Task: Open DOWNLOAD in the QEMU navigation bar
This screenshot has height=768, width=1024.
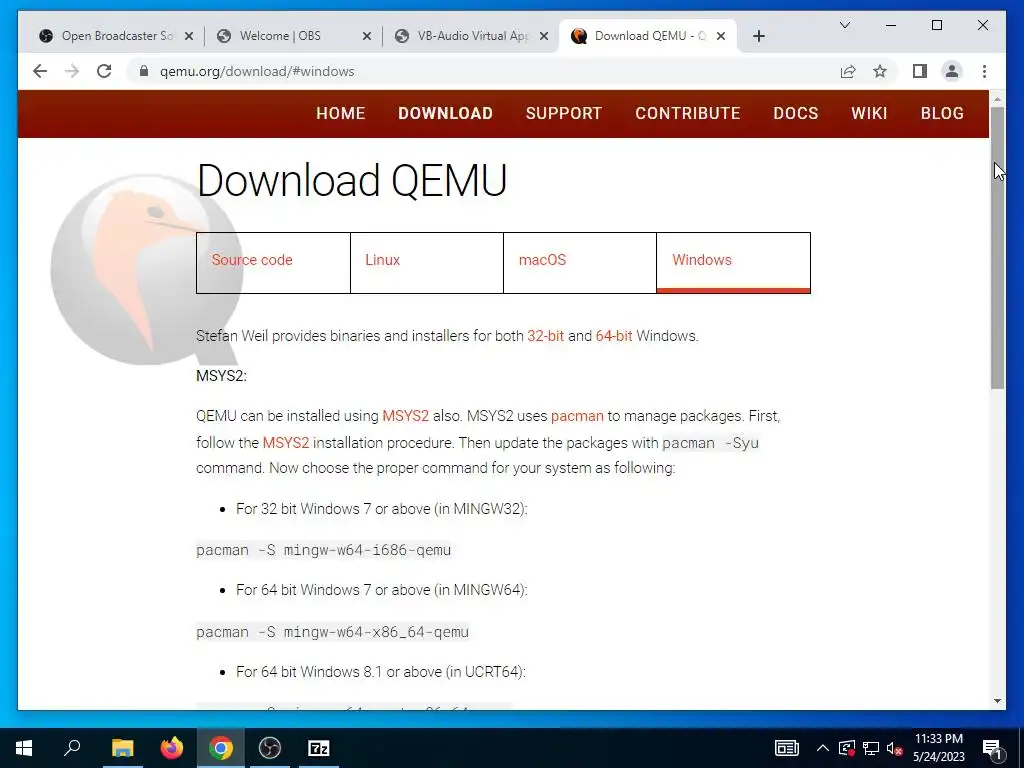Action: pos(445,113)
